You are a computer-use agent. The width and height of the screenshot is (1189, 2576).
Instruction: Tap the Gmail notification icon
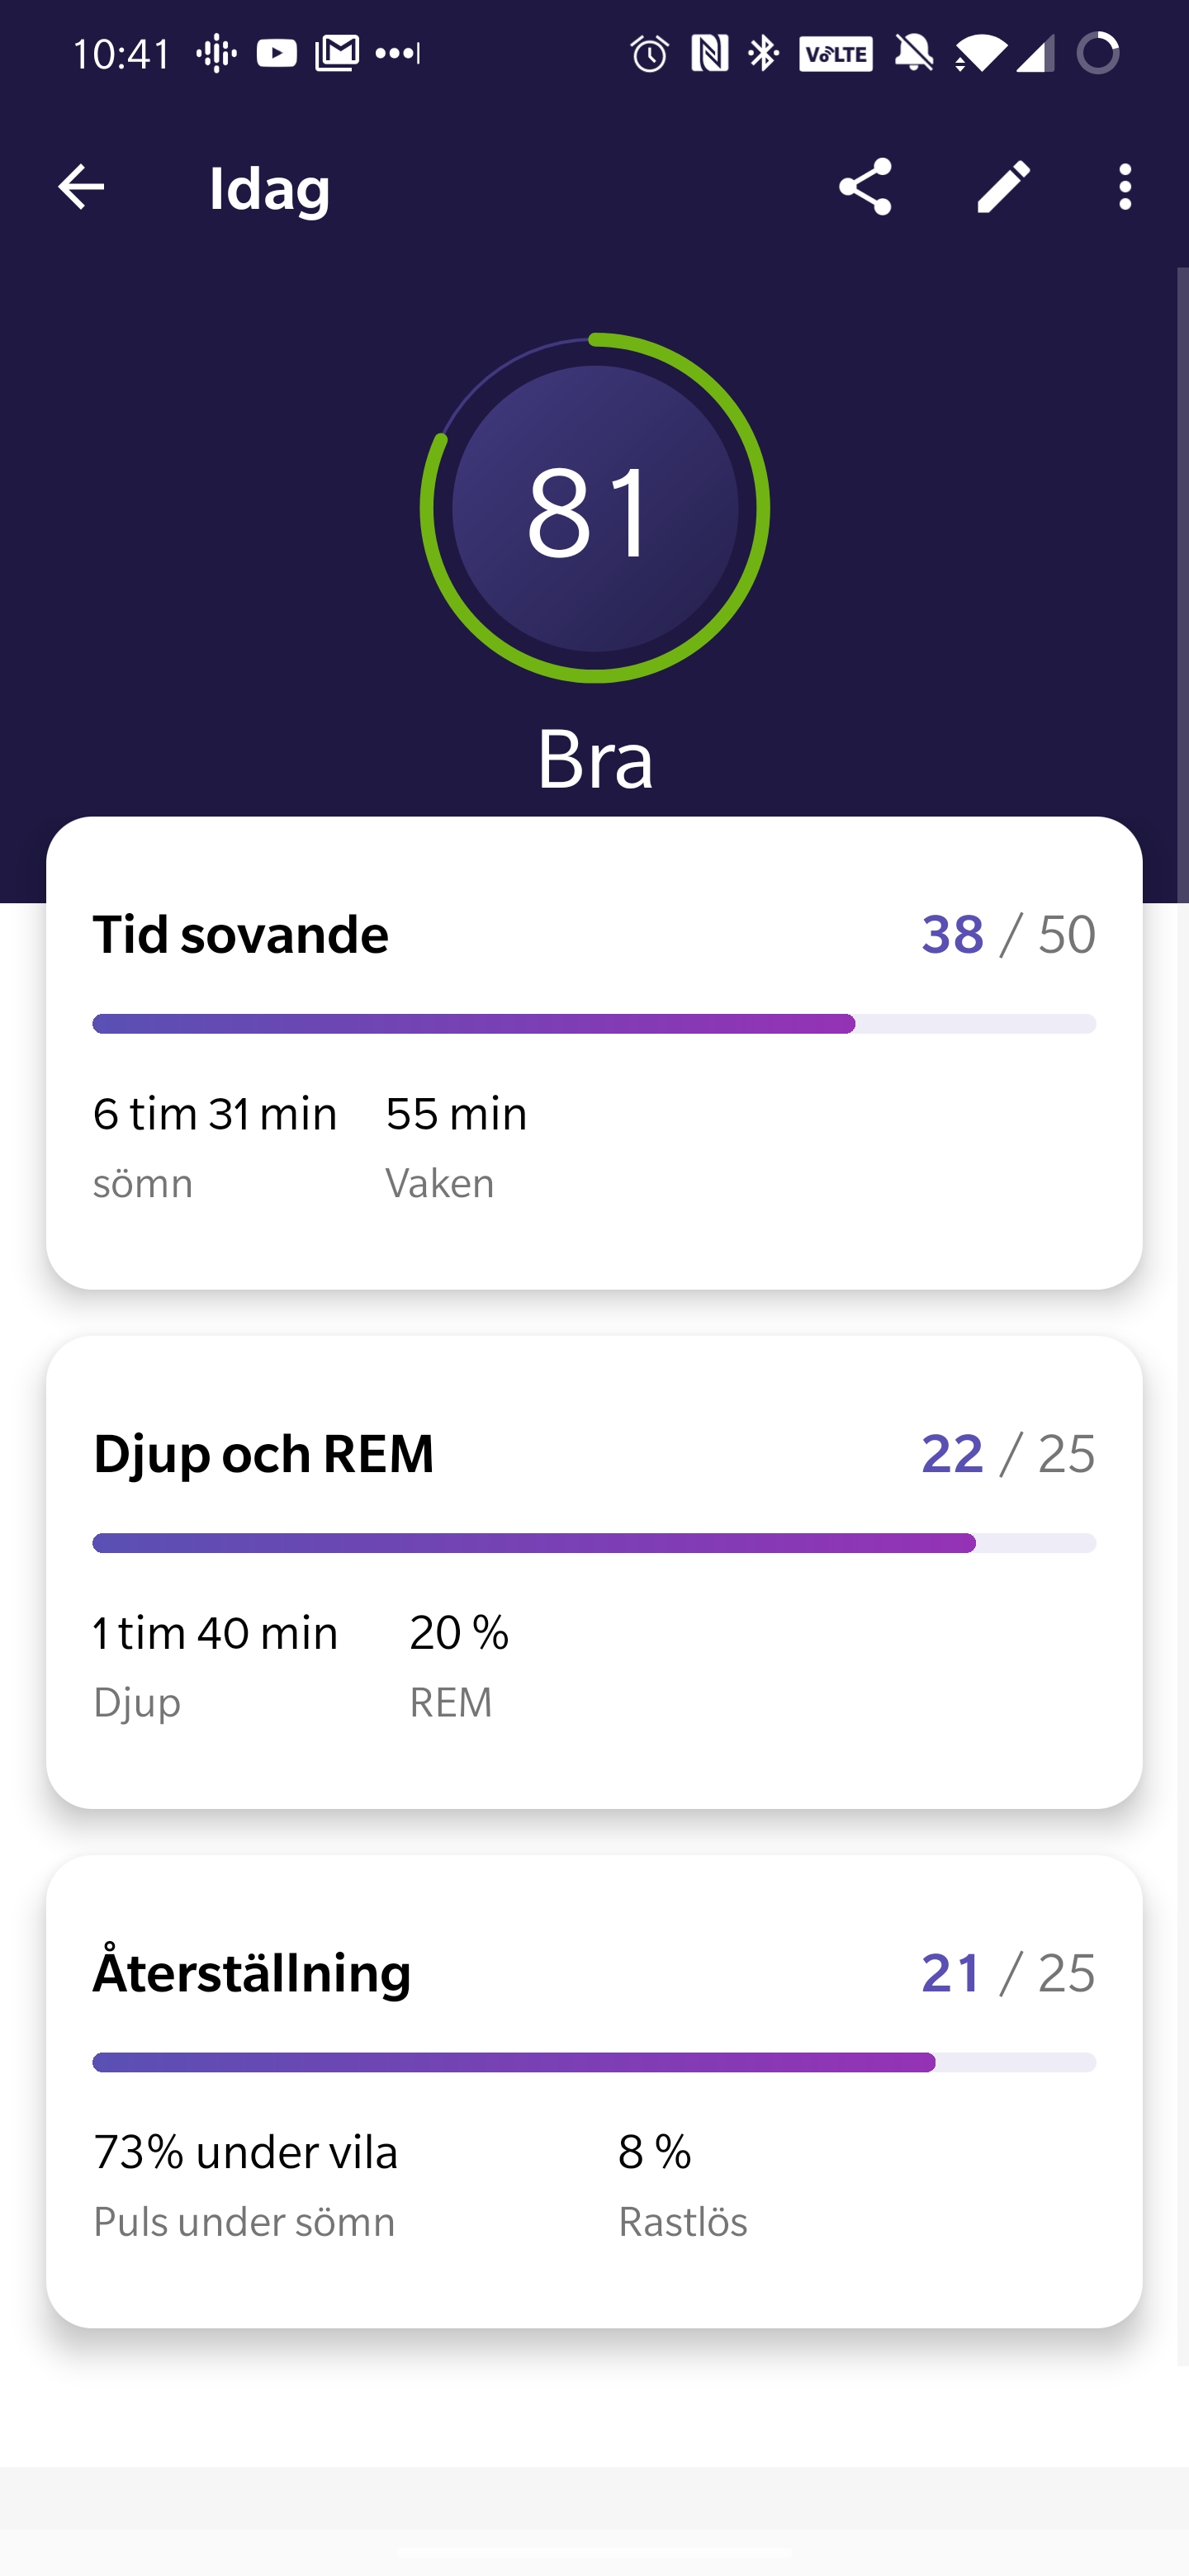pyautogui.click(x=337, y=54)
